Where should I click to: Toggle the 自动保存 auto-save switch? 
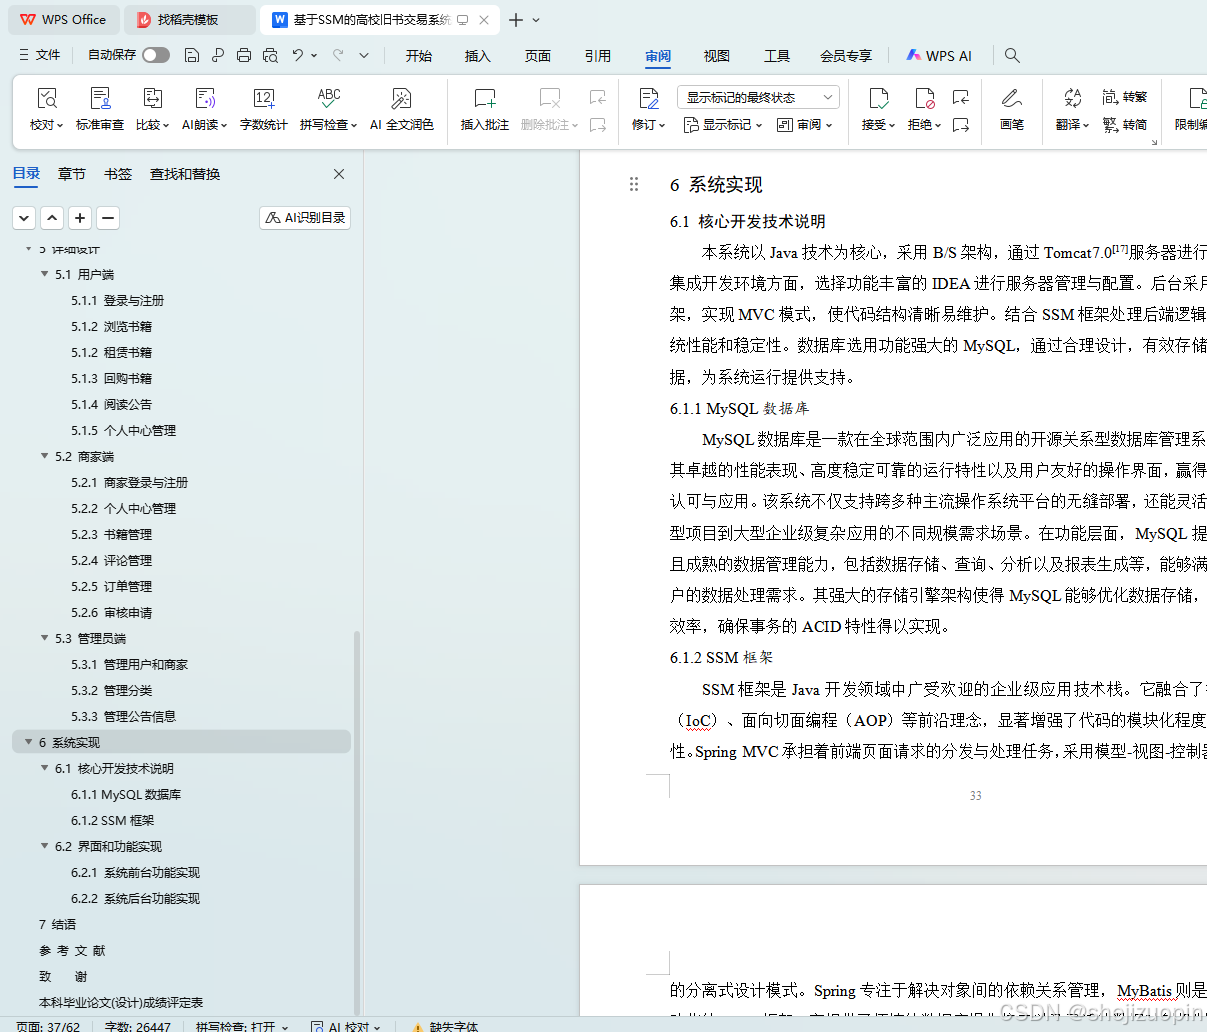coord(156,55)
